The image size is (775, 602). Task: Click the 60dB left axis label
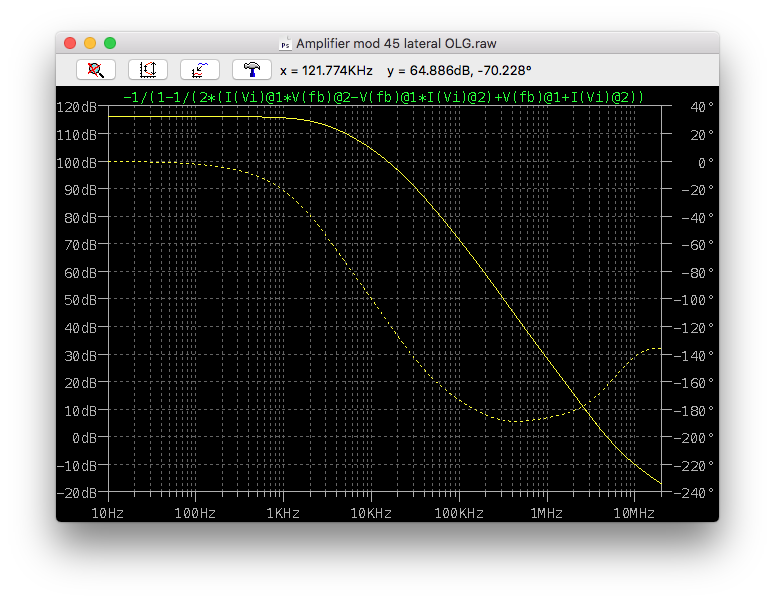coord(81,272)
